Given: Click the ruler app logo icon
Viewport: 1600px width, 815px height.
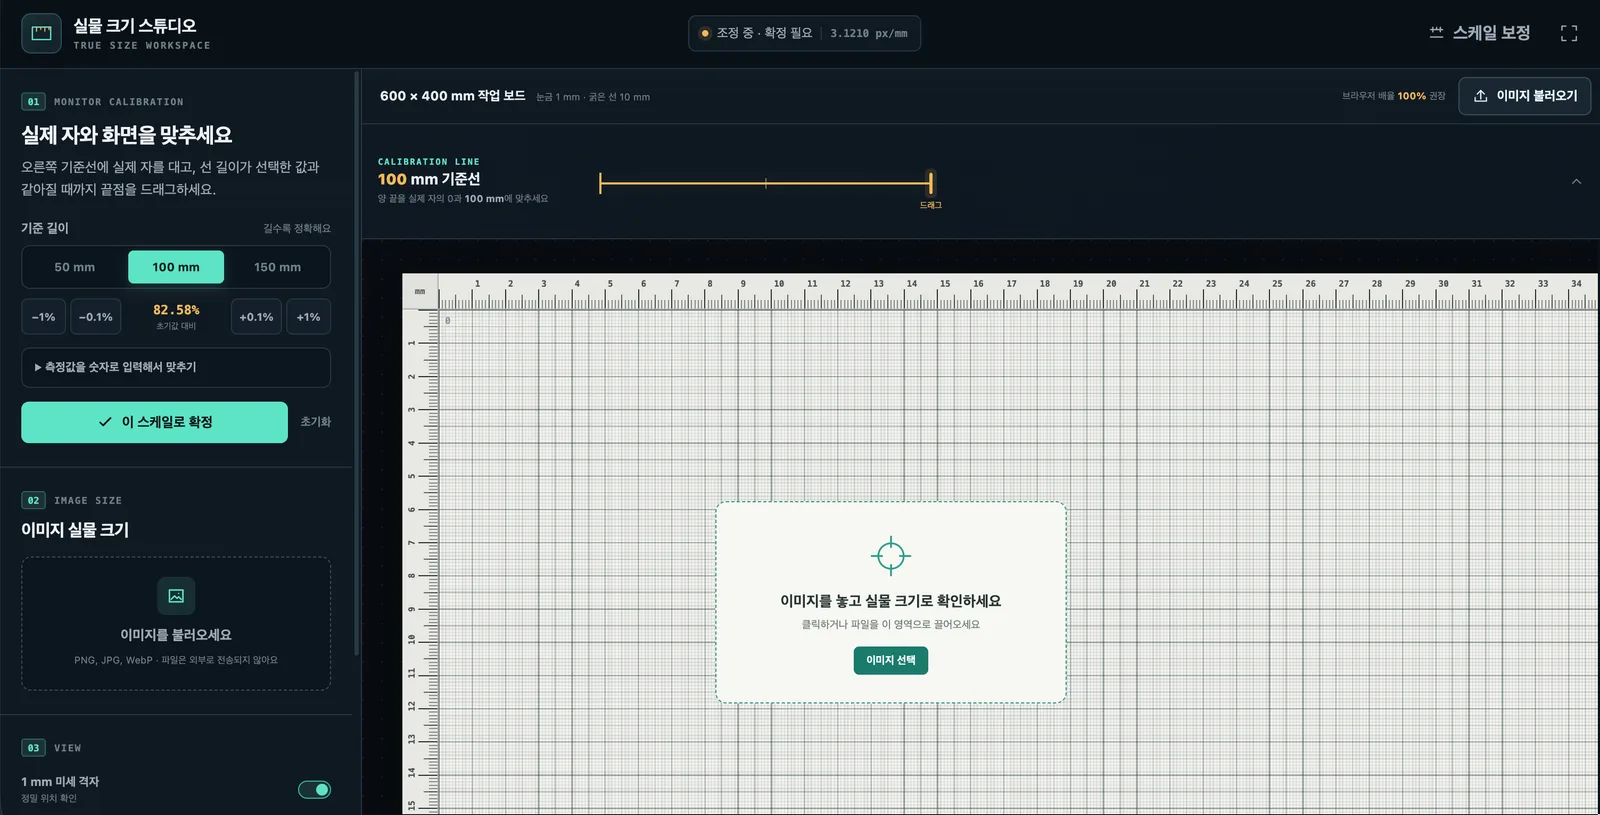Looking at the screenshot, I should [41, 33].
